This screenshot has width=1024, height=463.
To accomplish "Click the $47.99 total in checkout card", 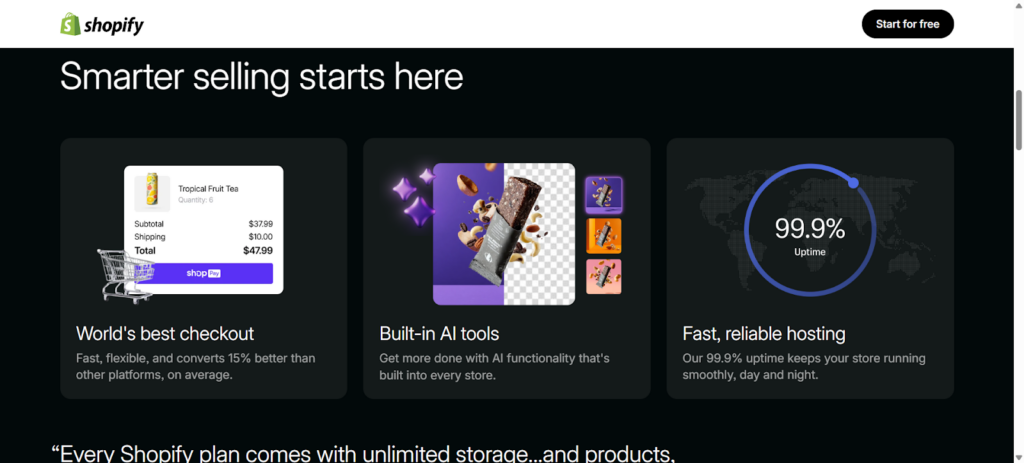I will [x=257, y=250].
